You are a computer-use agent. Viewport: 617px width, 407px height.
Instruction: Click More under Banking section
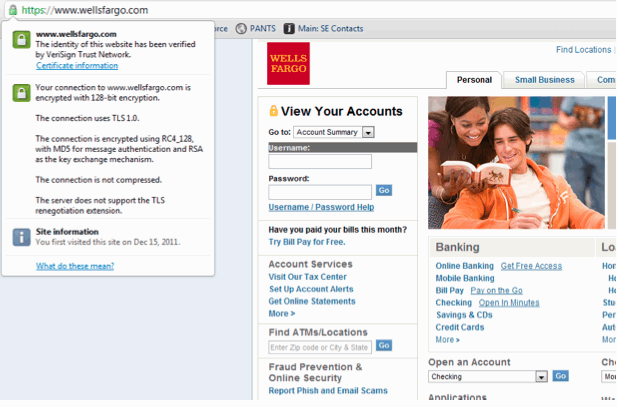click(x=447, y=339)
